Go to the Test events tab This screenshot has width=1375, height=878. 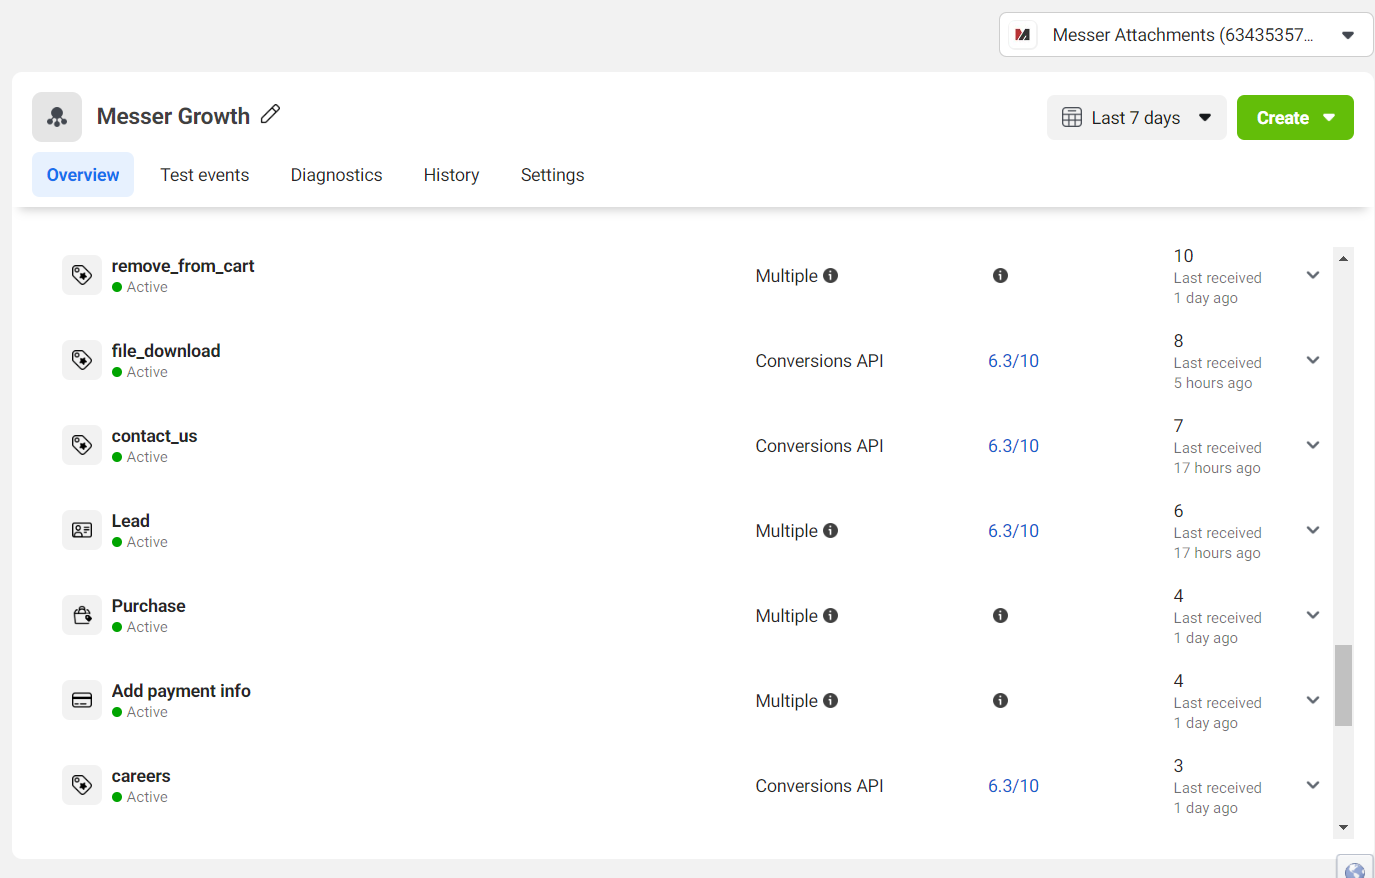coord(204,175)
